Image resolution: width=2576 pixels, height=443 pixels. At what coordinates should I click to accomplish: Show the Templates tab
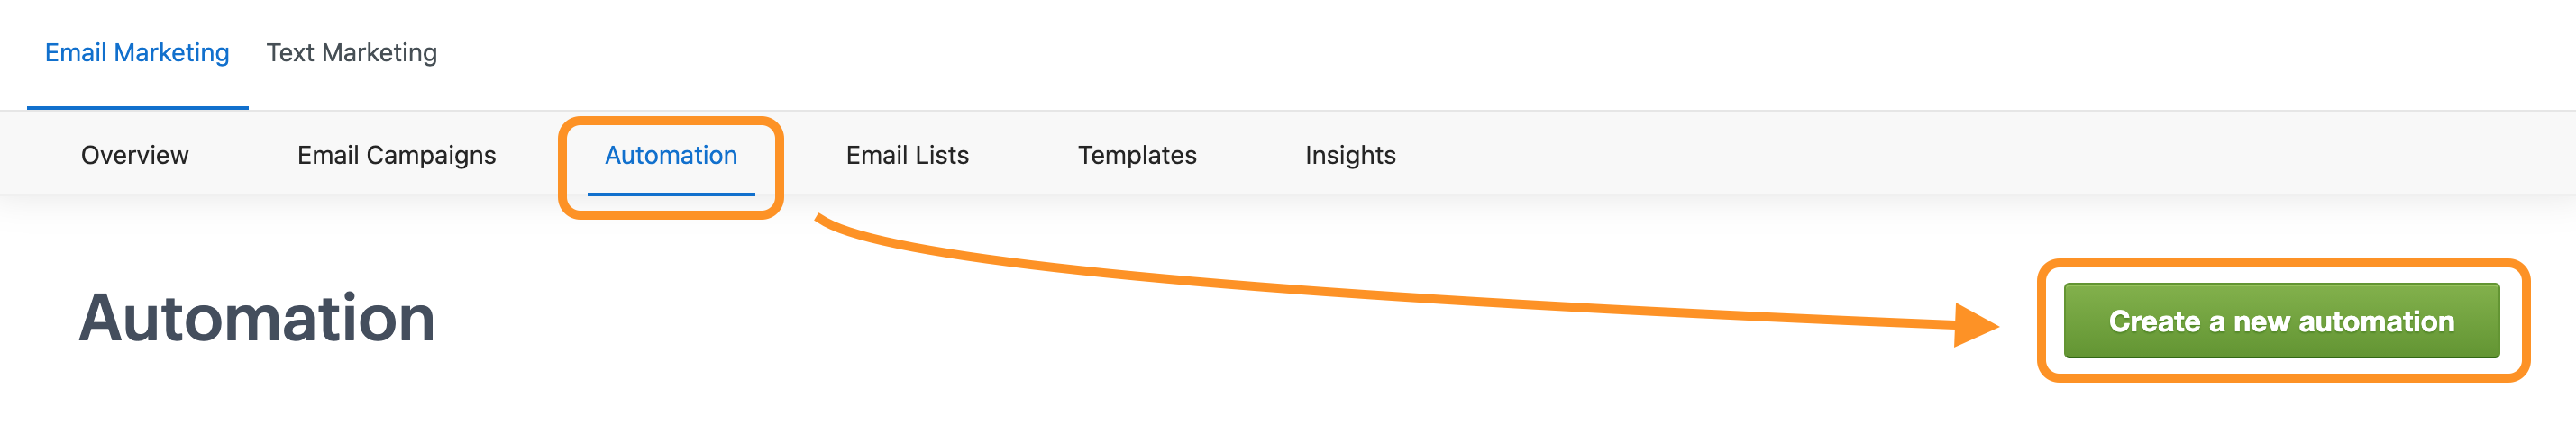[1137, 155]
